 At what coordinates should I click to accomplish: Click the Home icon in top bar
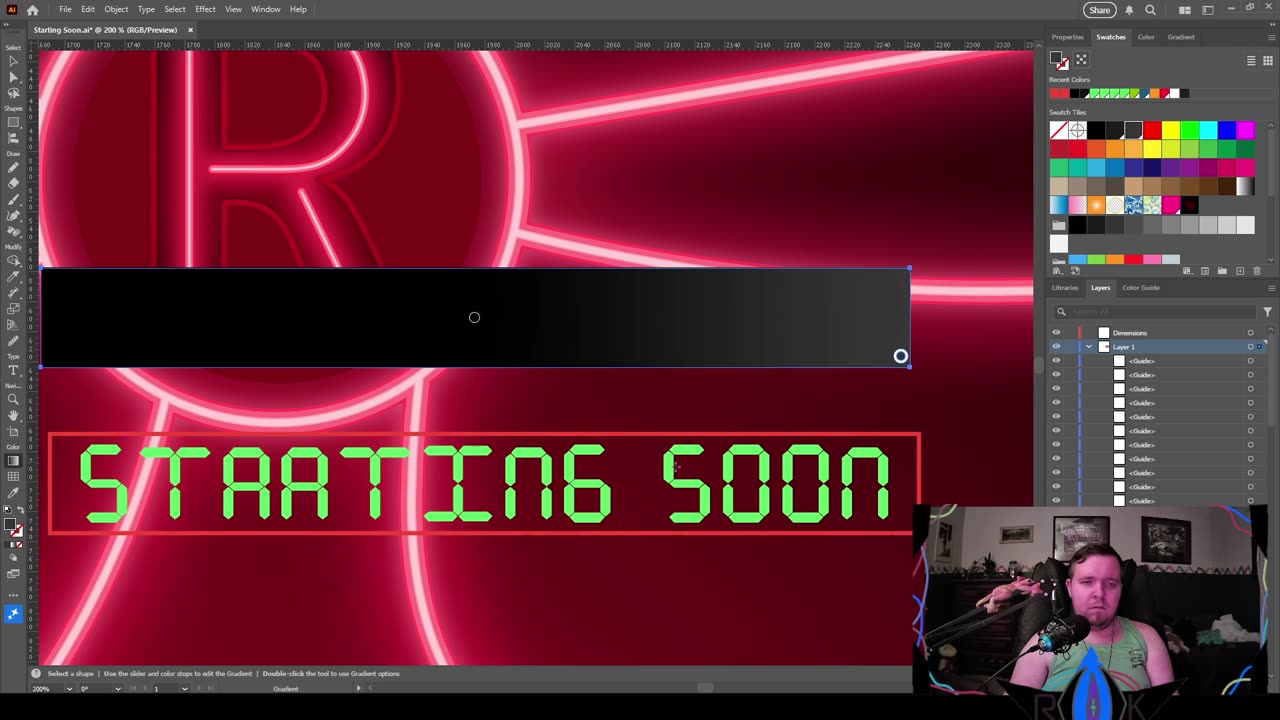coord(33,10)
